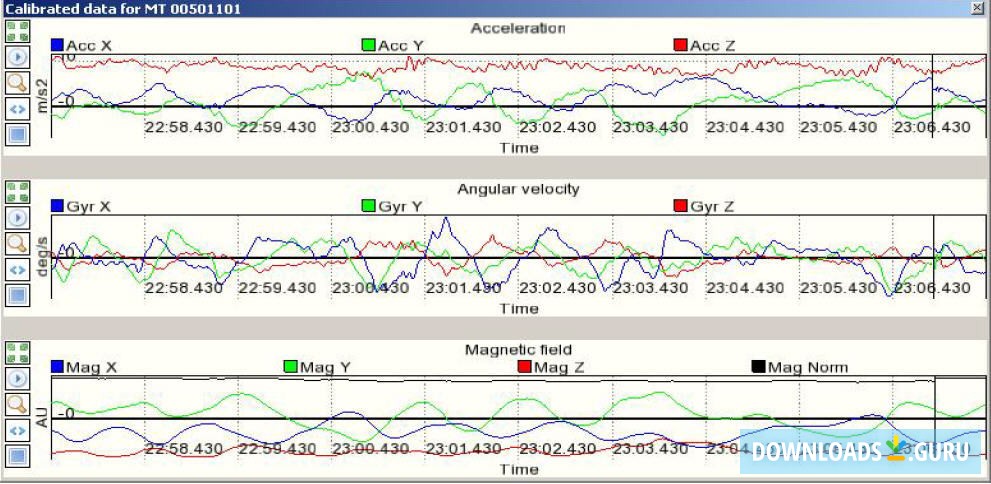The height and width of the screenshot is (484, 991).
Task: Click the blue Gyr X legend swatch
Action: tap(58, 206)
